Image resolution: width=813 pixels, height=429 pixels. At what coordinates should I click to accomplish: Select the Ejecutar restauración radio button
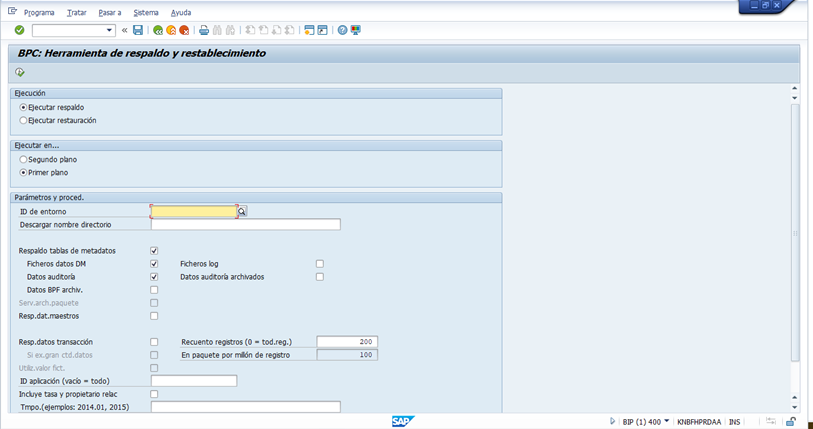(23, 120)
